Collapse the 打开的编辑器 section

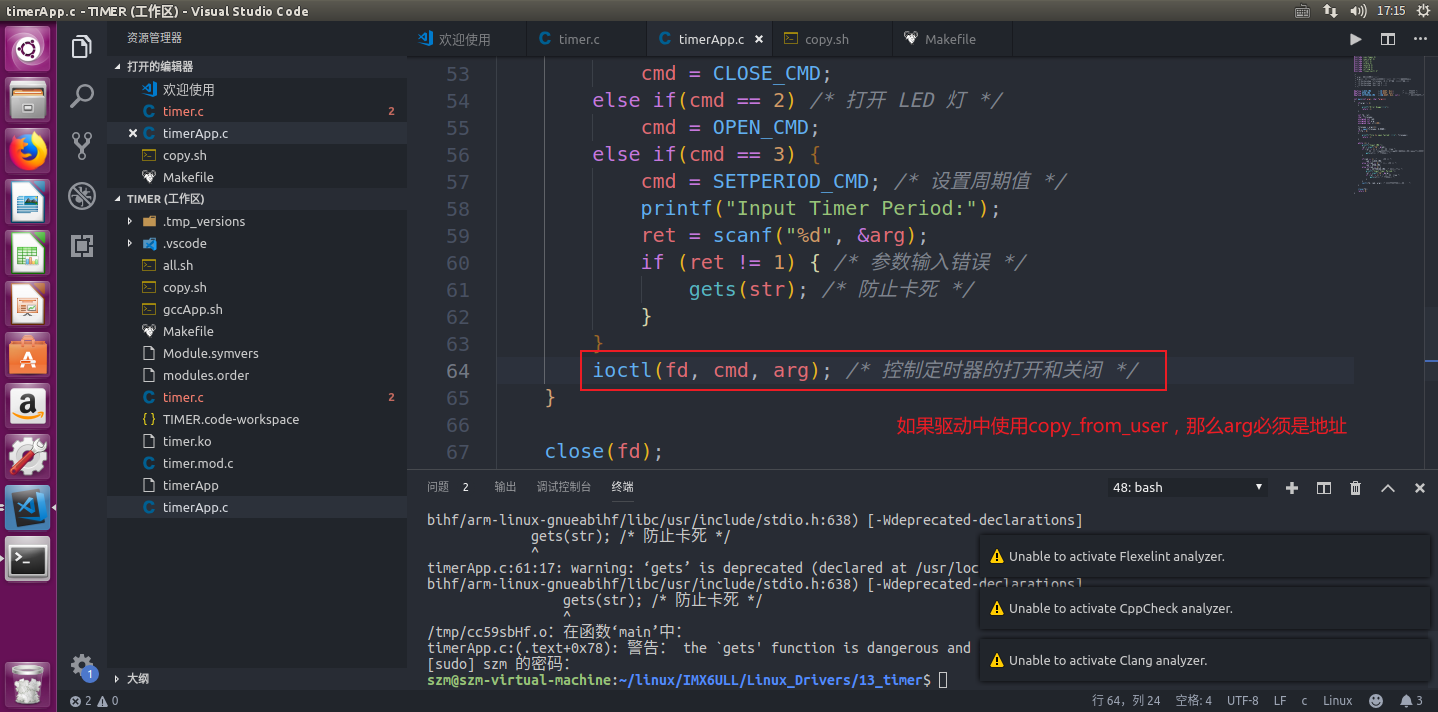coord(256,66)
